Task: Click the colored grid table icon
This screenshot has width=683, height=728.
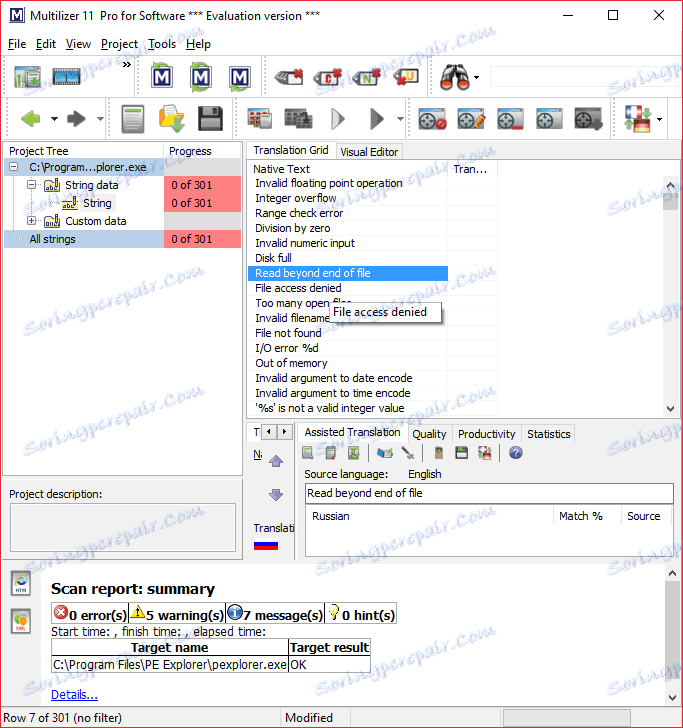Action: tap(260, 119)
